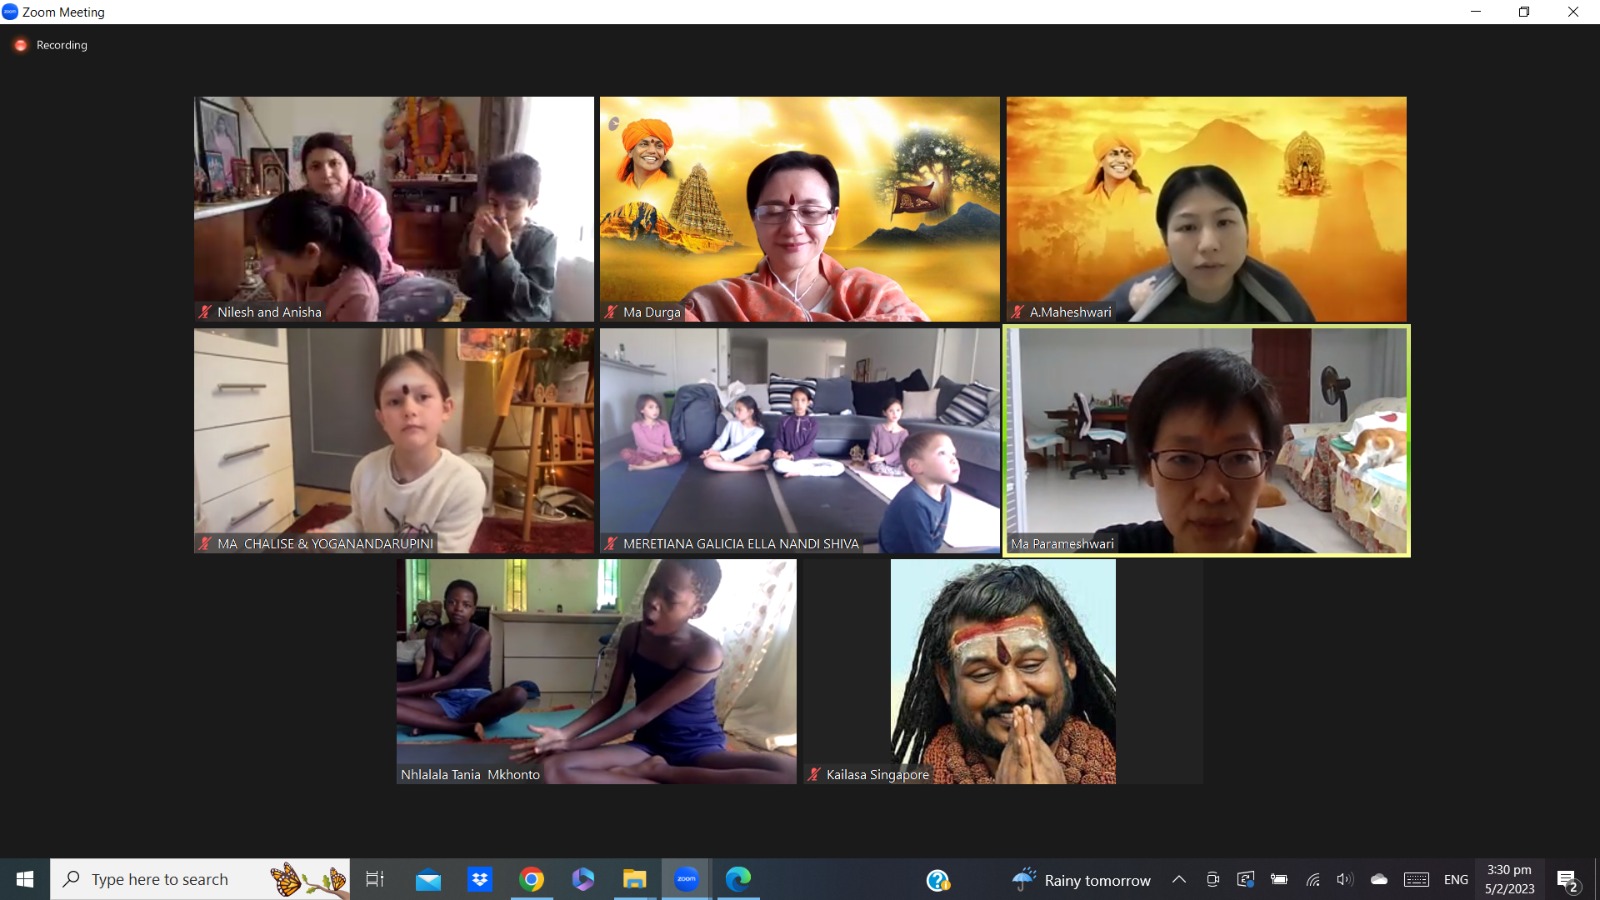Open the Rainy tomorrow weather widget
The width and height of the screenshot is (1600, 900).
click(1082, 880)
